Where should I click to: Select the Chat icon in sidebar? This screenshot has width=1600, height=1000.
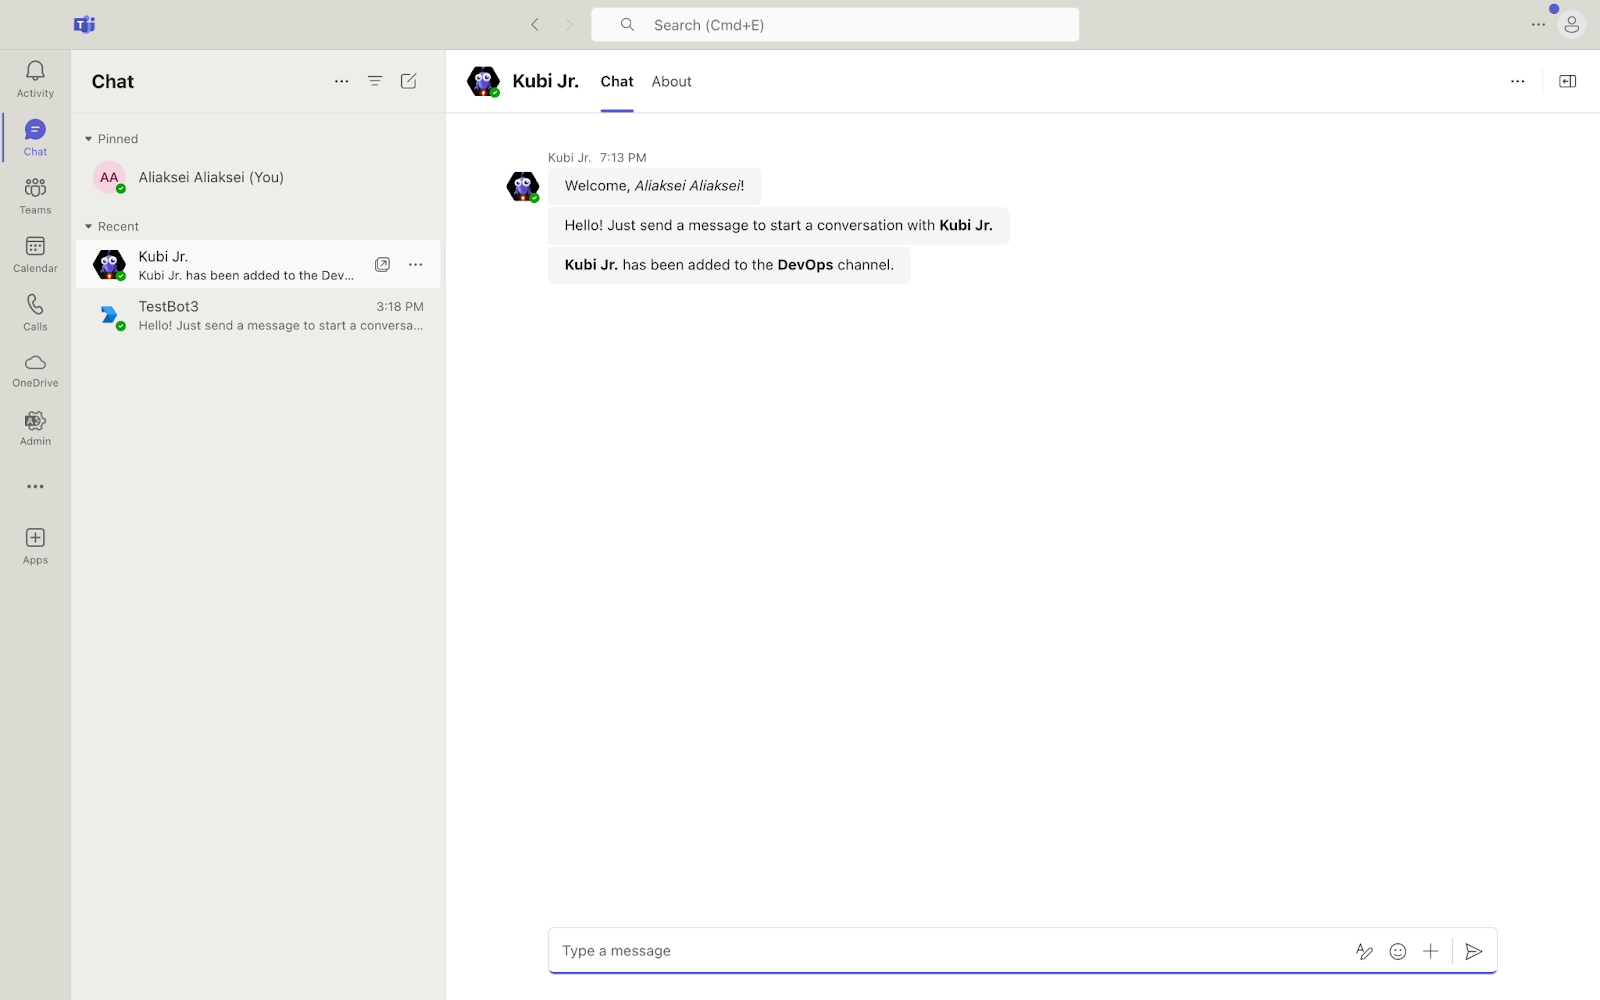pos(35,130)
